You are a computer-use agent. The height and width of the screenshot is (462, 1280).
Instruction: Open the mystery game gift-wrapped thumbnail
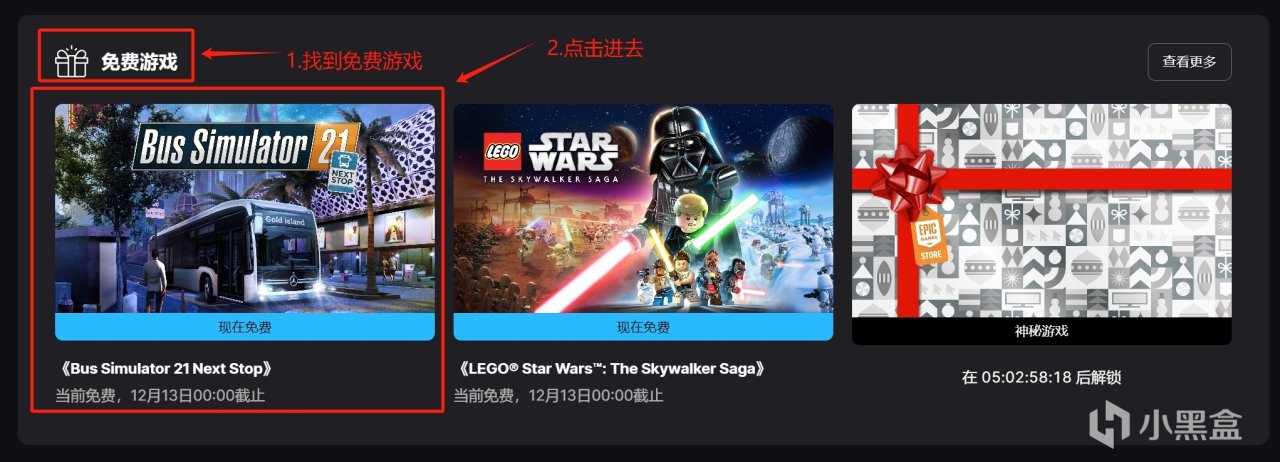click(1042, 210)
